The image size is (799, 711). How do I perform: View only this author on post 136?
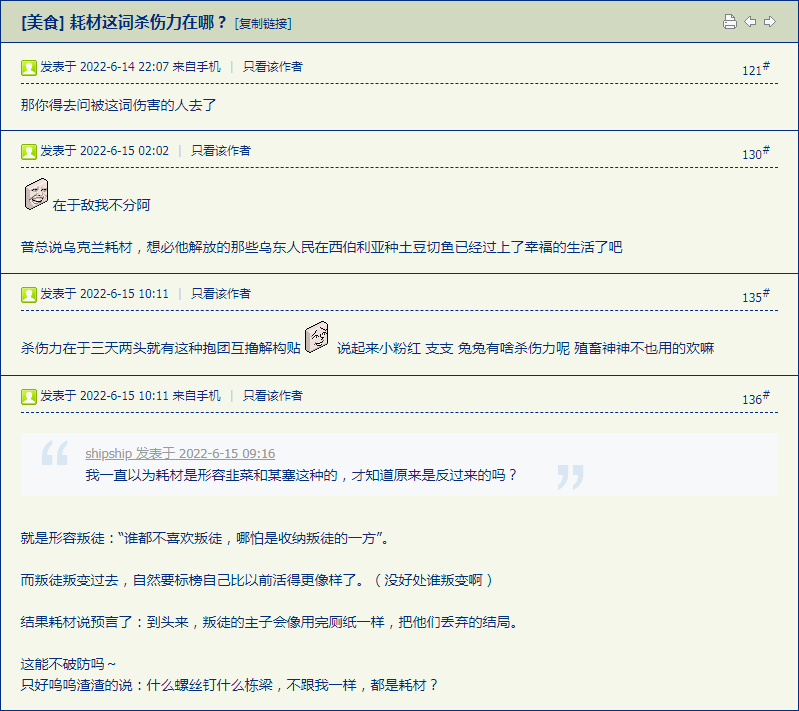point(273,396)
